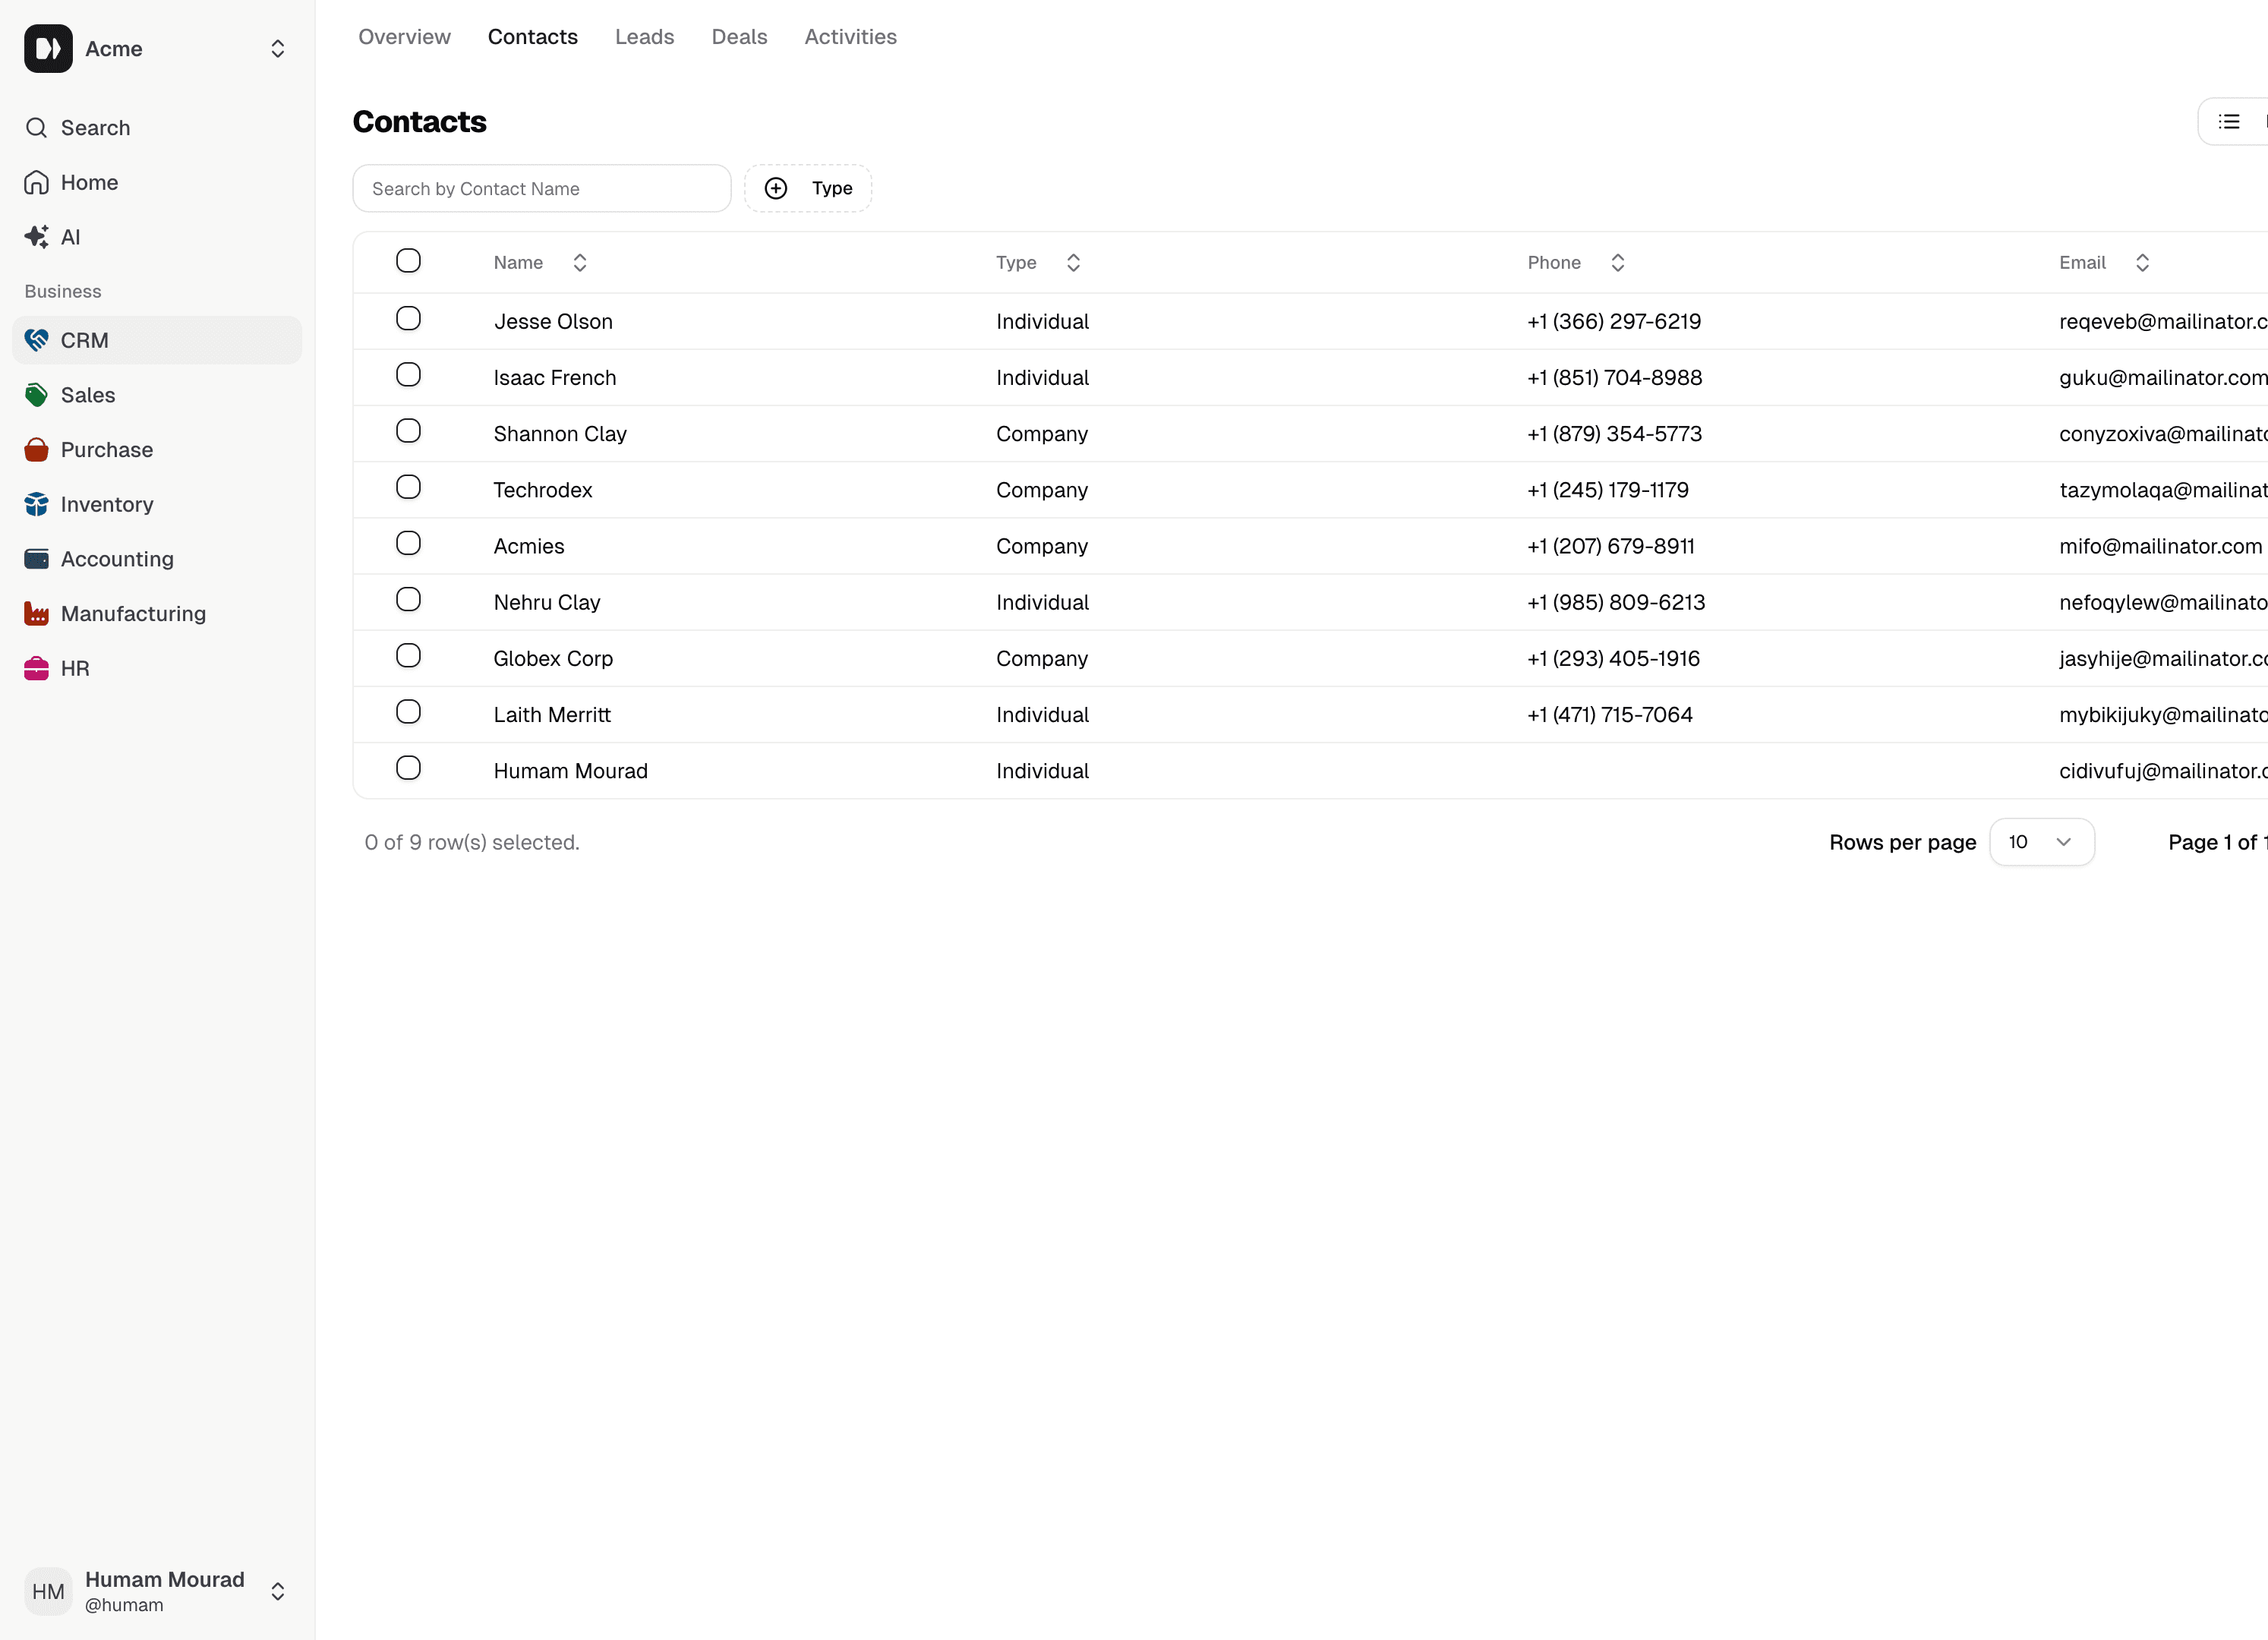Click the Acme logo icon
The image size is (2268, 1640).
pos(48,48)
